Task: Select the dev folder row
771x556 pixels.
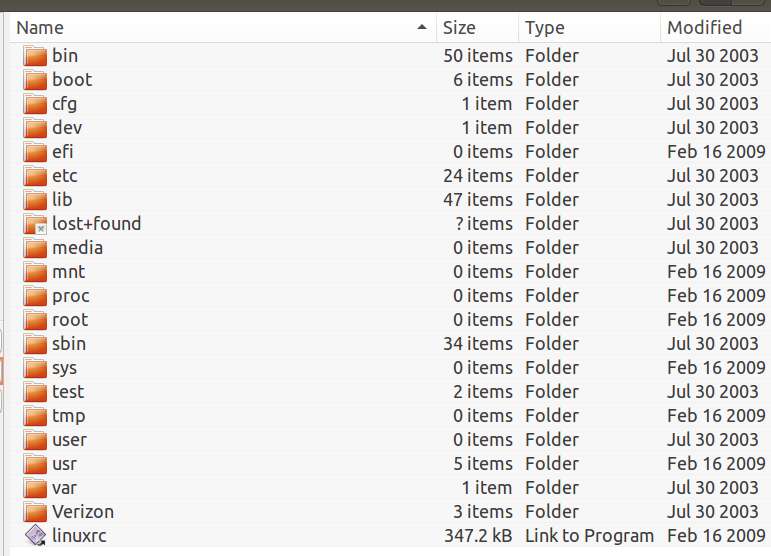Action: click(x=390, y=128)
